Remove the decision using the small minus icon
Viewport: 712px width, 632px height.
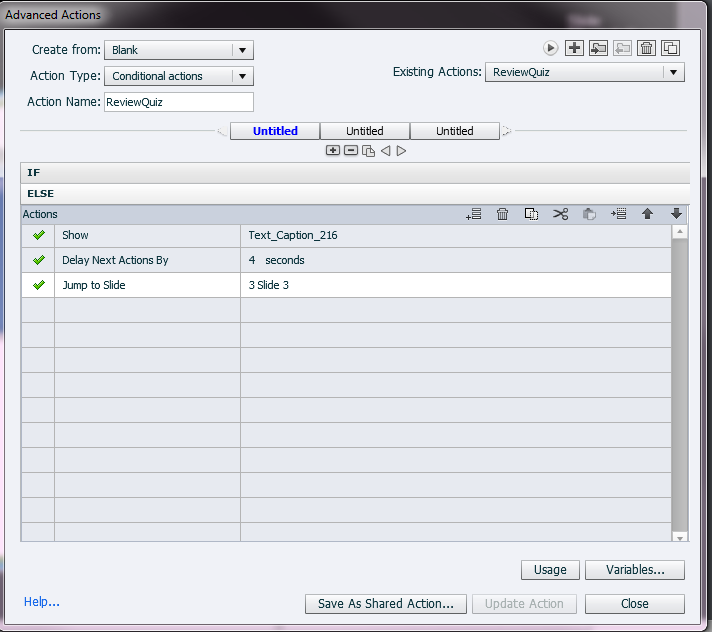(350, 151)
